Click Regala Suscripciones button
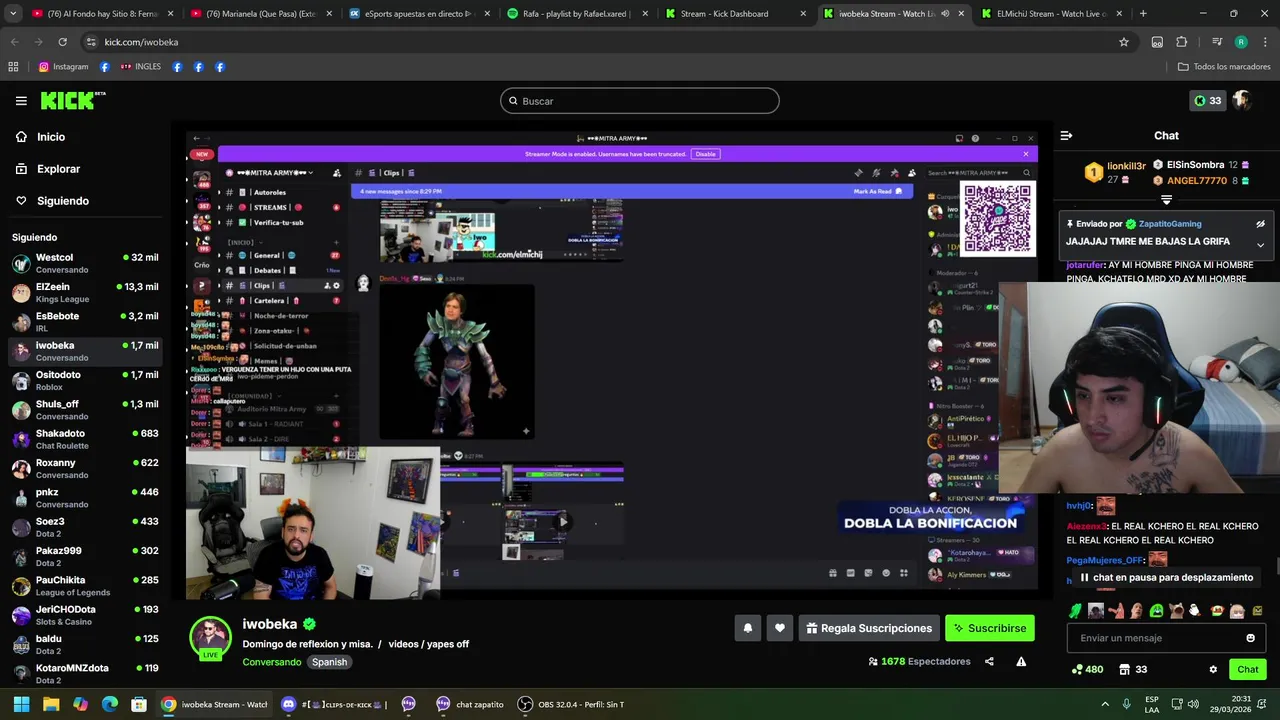The height and width of the screenshot is (720, 1280). 870,628
